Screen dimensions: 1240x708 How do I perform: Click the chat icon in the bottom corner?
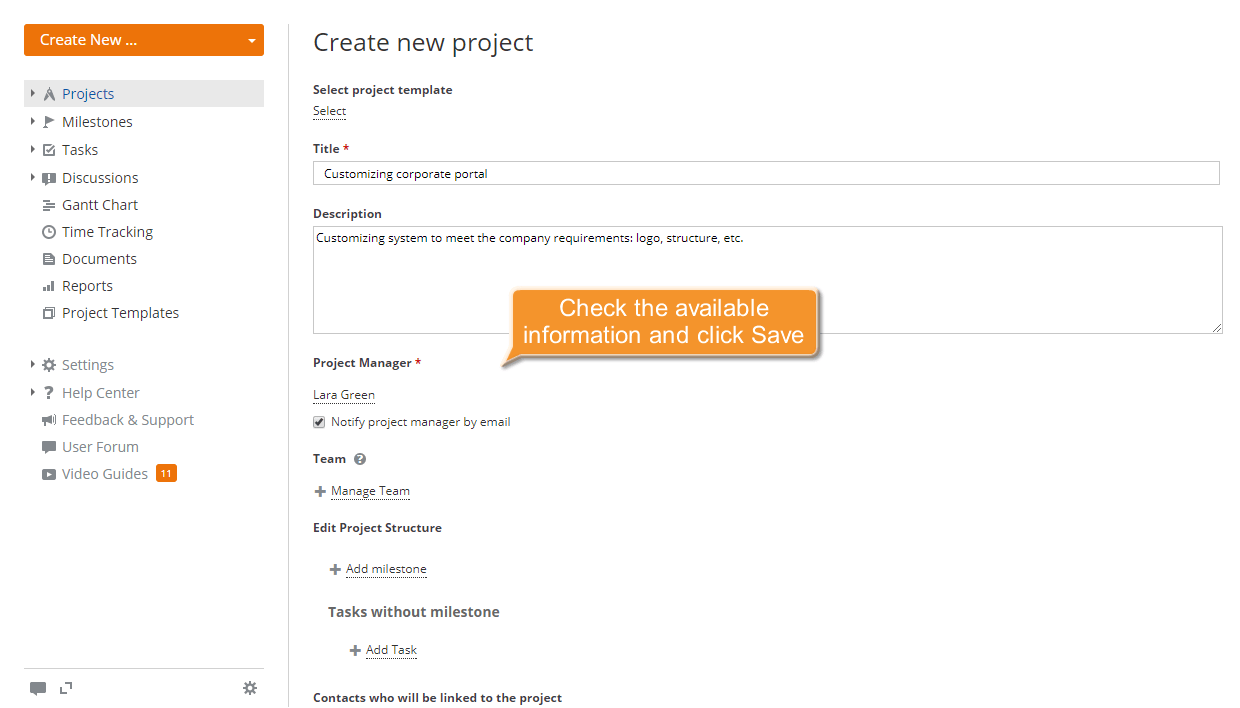pyautogui.click(x=37, y=688)
